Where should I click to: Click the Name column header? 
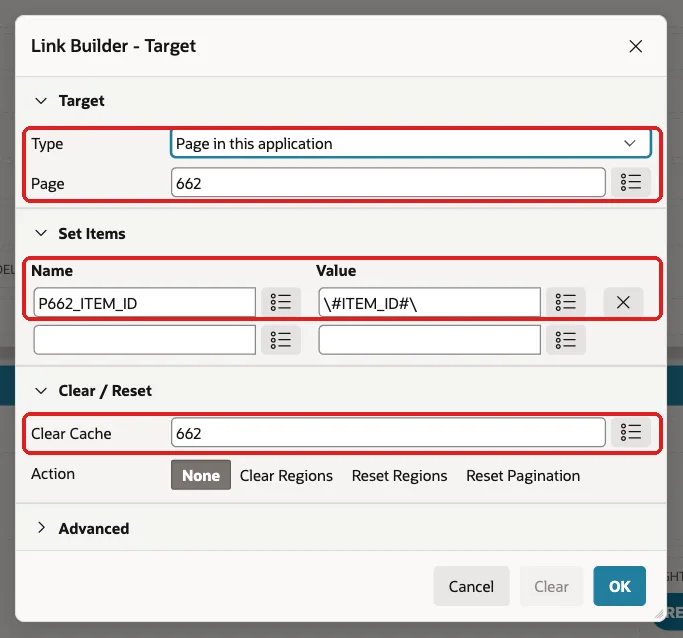point(52,270)
